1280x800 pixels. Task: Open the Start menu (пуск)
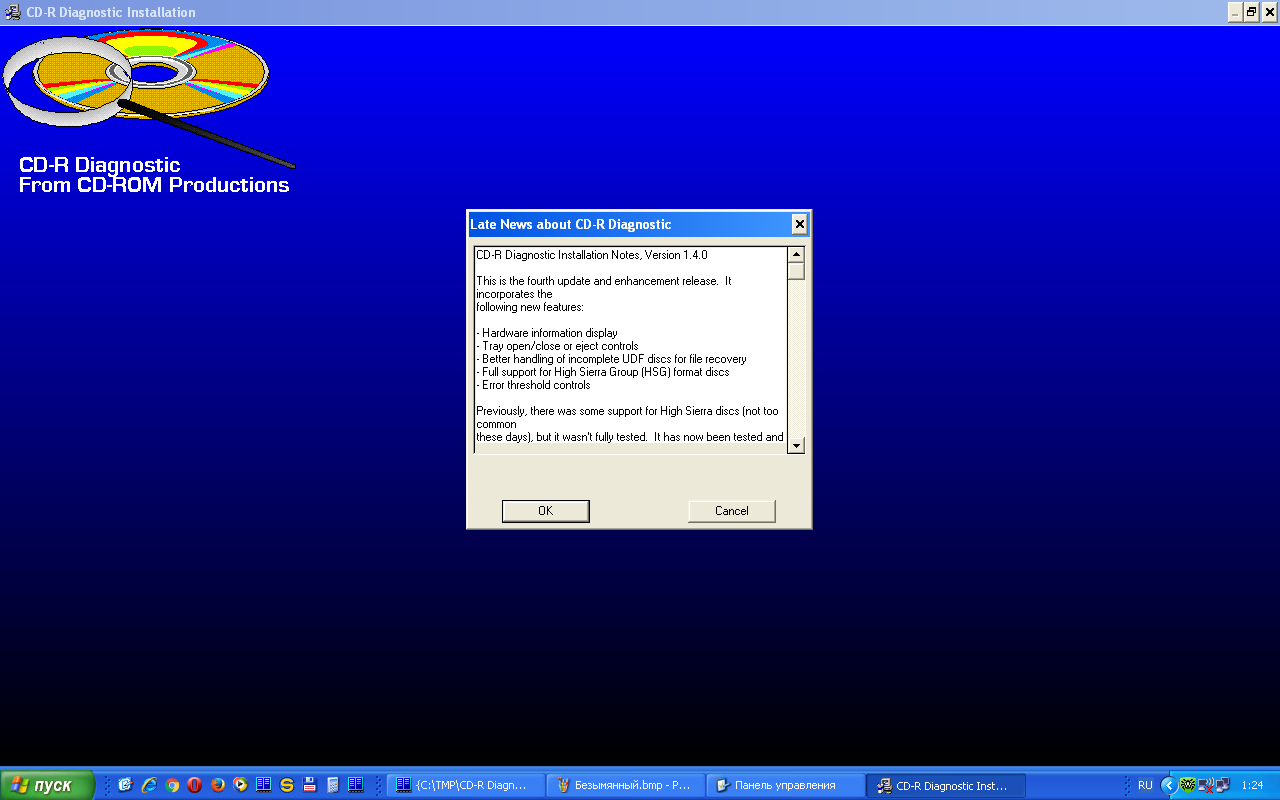(47, 785)
